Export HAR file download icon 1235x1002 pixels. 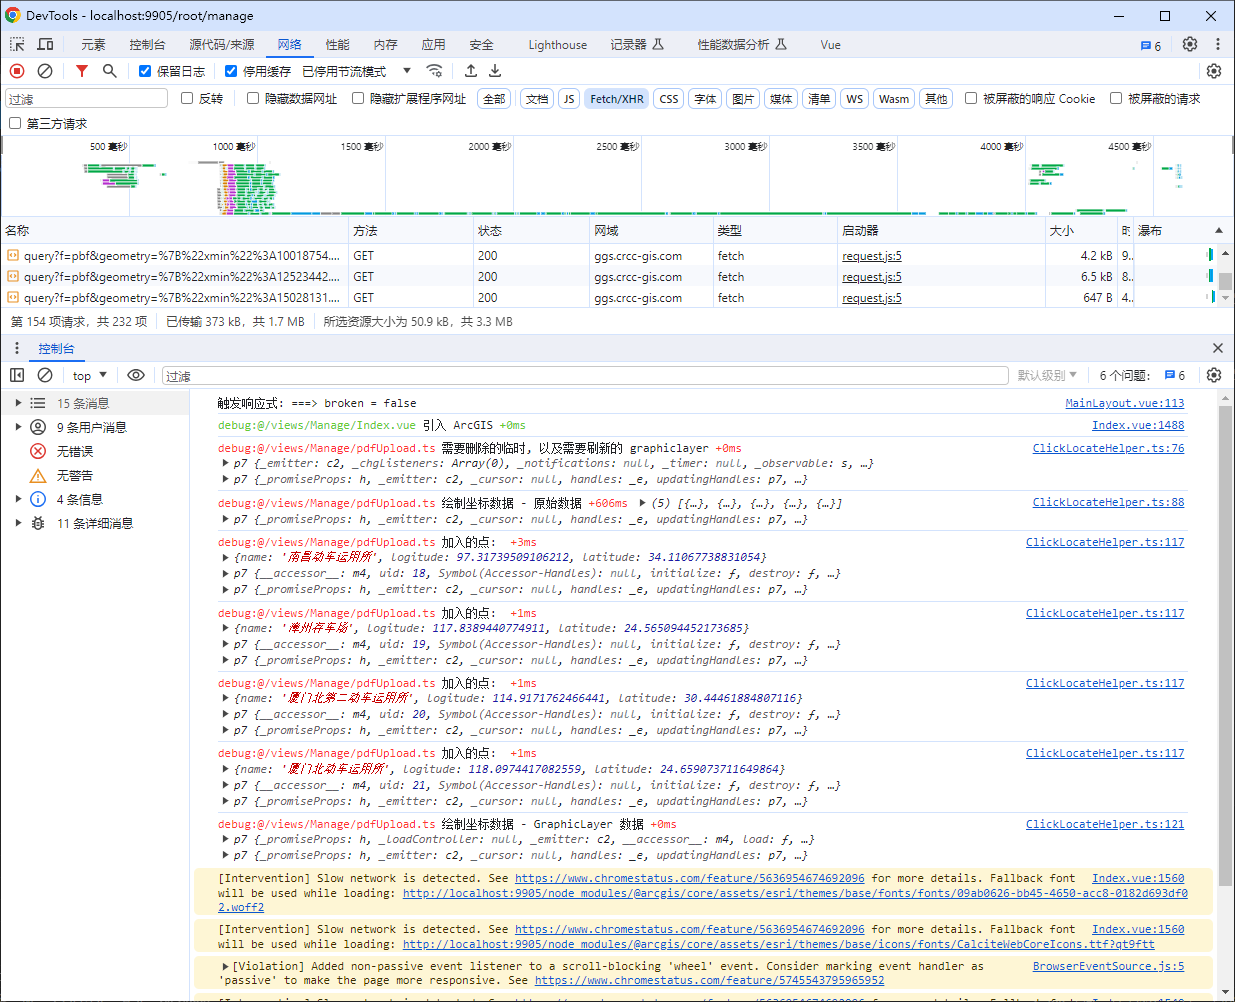[495, 71]
